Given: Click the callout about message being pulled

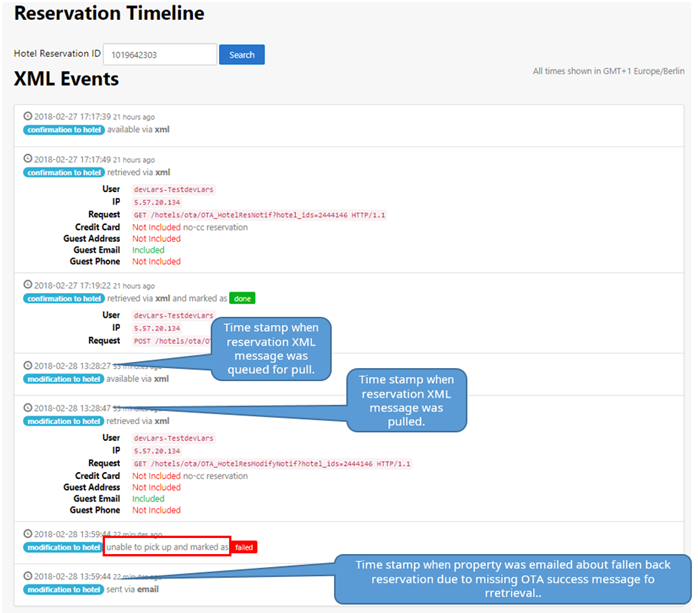Looking at the screenshot, I should (x=406, y=401).
